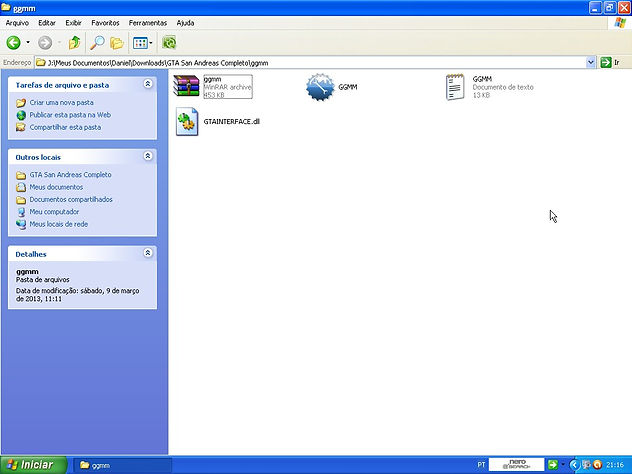Click the Nero Search taskbar box

click(x=516, y=465)
